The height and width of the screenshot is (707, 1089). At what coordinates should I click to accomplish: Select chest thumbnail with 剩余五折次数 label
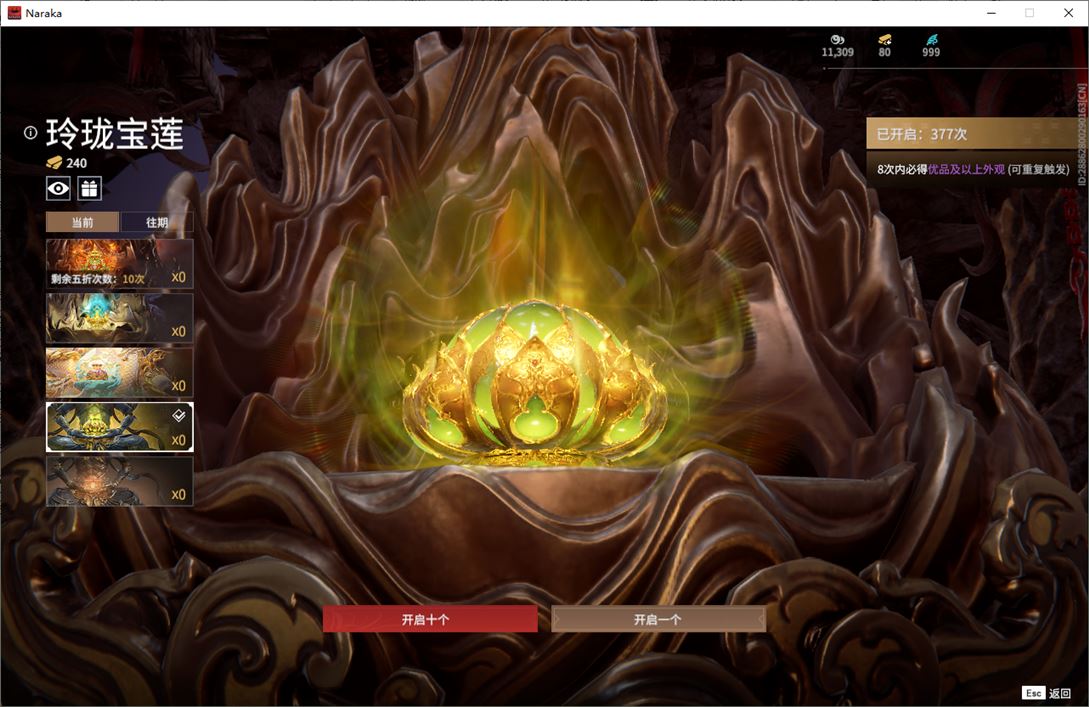119,263
